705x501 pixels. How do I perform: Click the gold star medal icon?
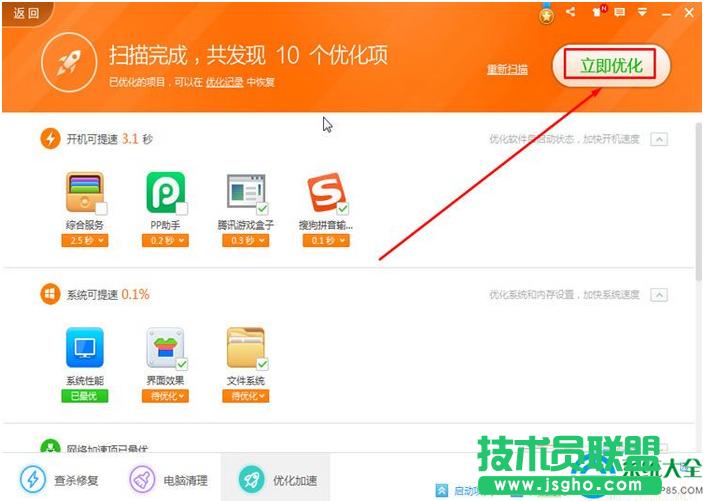coord(546,14)
